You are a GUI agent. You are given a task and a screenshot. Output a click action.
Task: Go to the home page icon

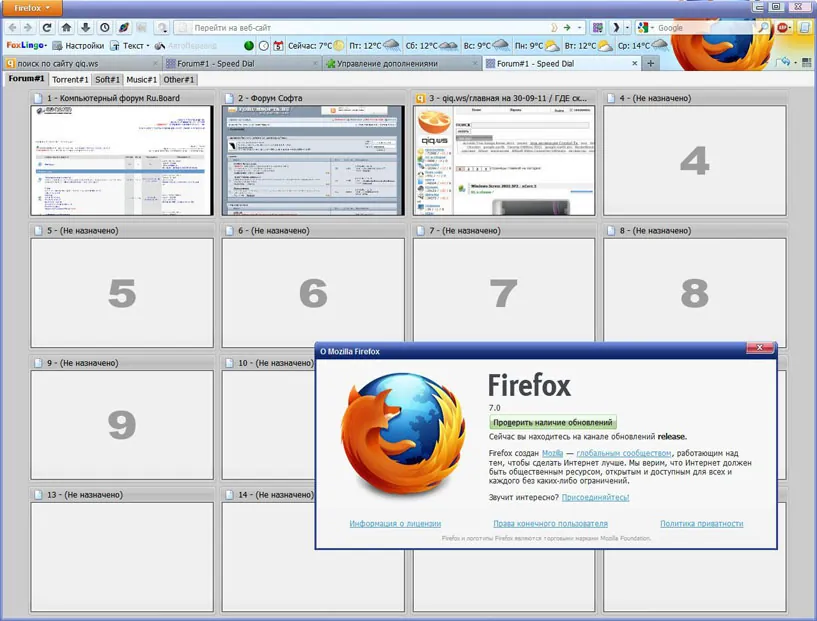coord(66,28)
